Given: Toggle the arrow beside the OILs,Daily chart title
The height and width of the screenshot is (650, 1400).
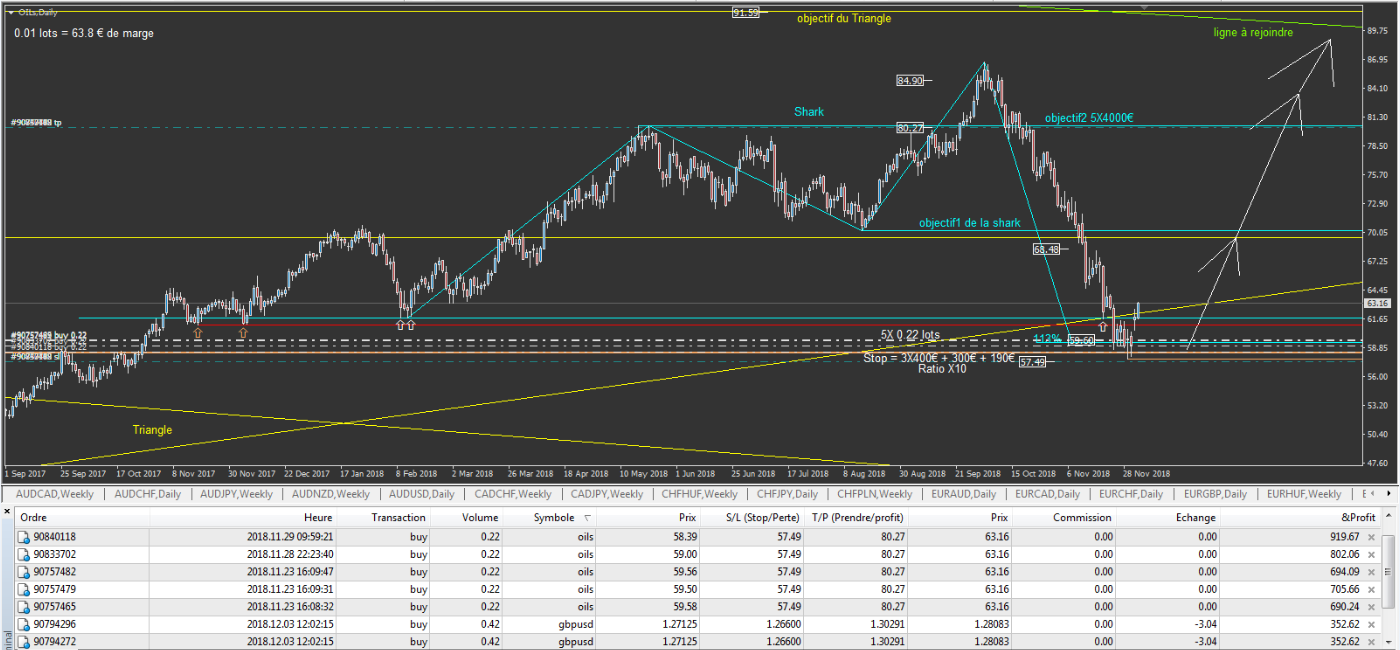Looking at the screenshot, I should click(x=9, y=12).
